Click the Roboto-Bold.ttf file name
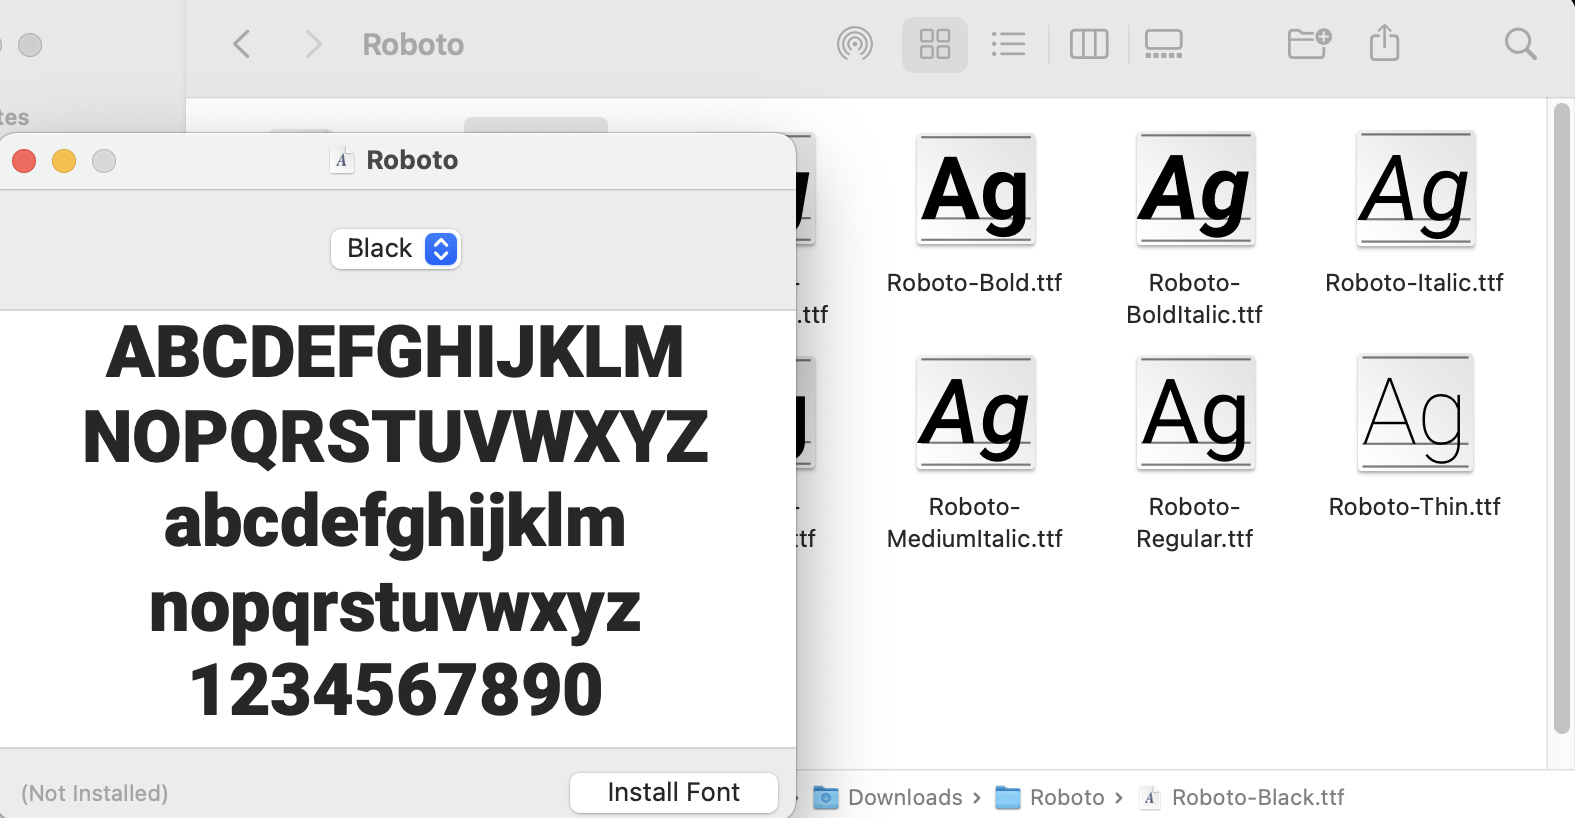 [x=975, y=283]
